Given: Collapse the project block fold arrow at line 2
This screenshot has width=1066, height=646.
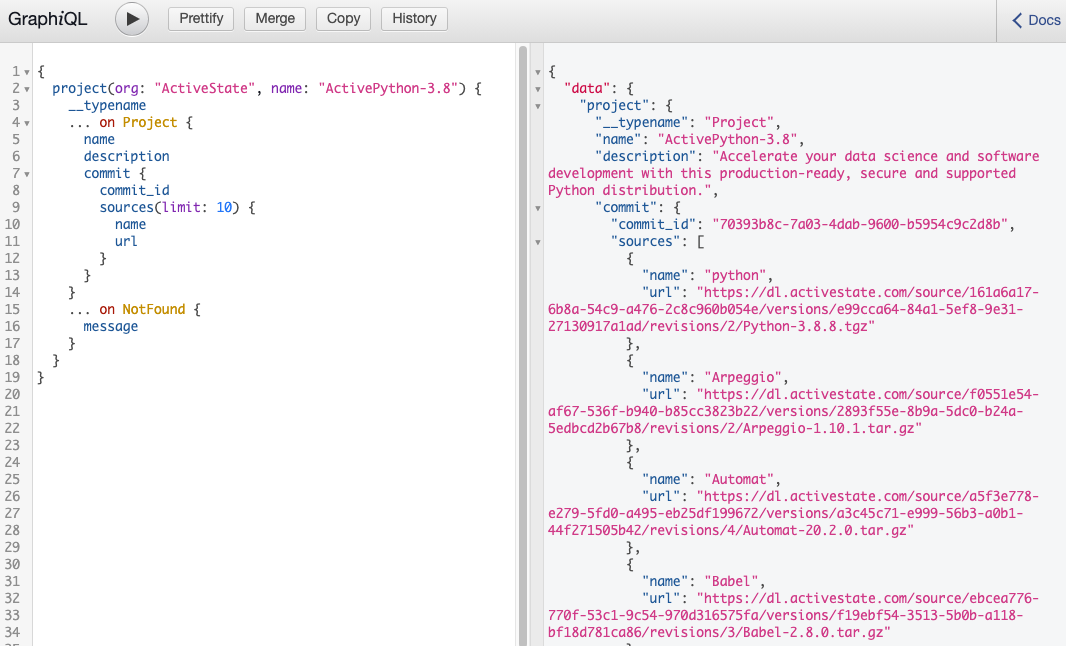Looking at the screenshot, I should 27,89.
